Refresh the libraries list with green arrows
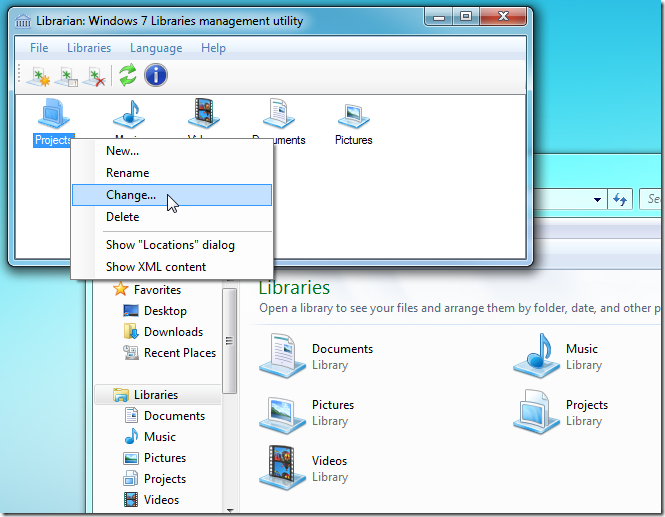This screenshot has height=517, width=665. pos(128,75)
